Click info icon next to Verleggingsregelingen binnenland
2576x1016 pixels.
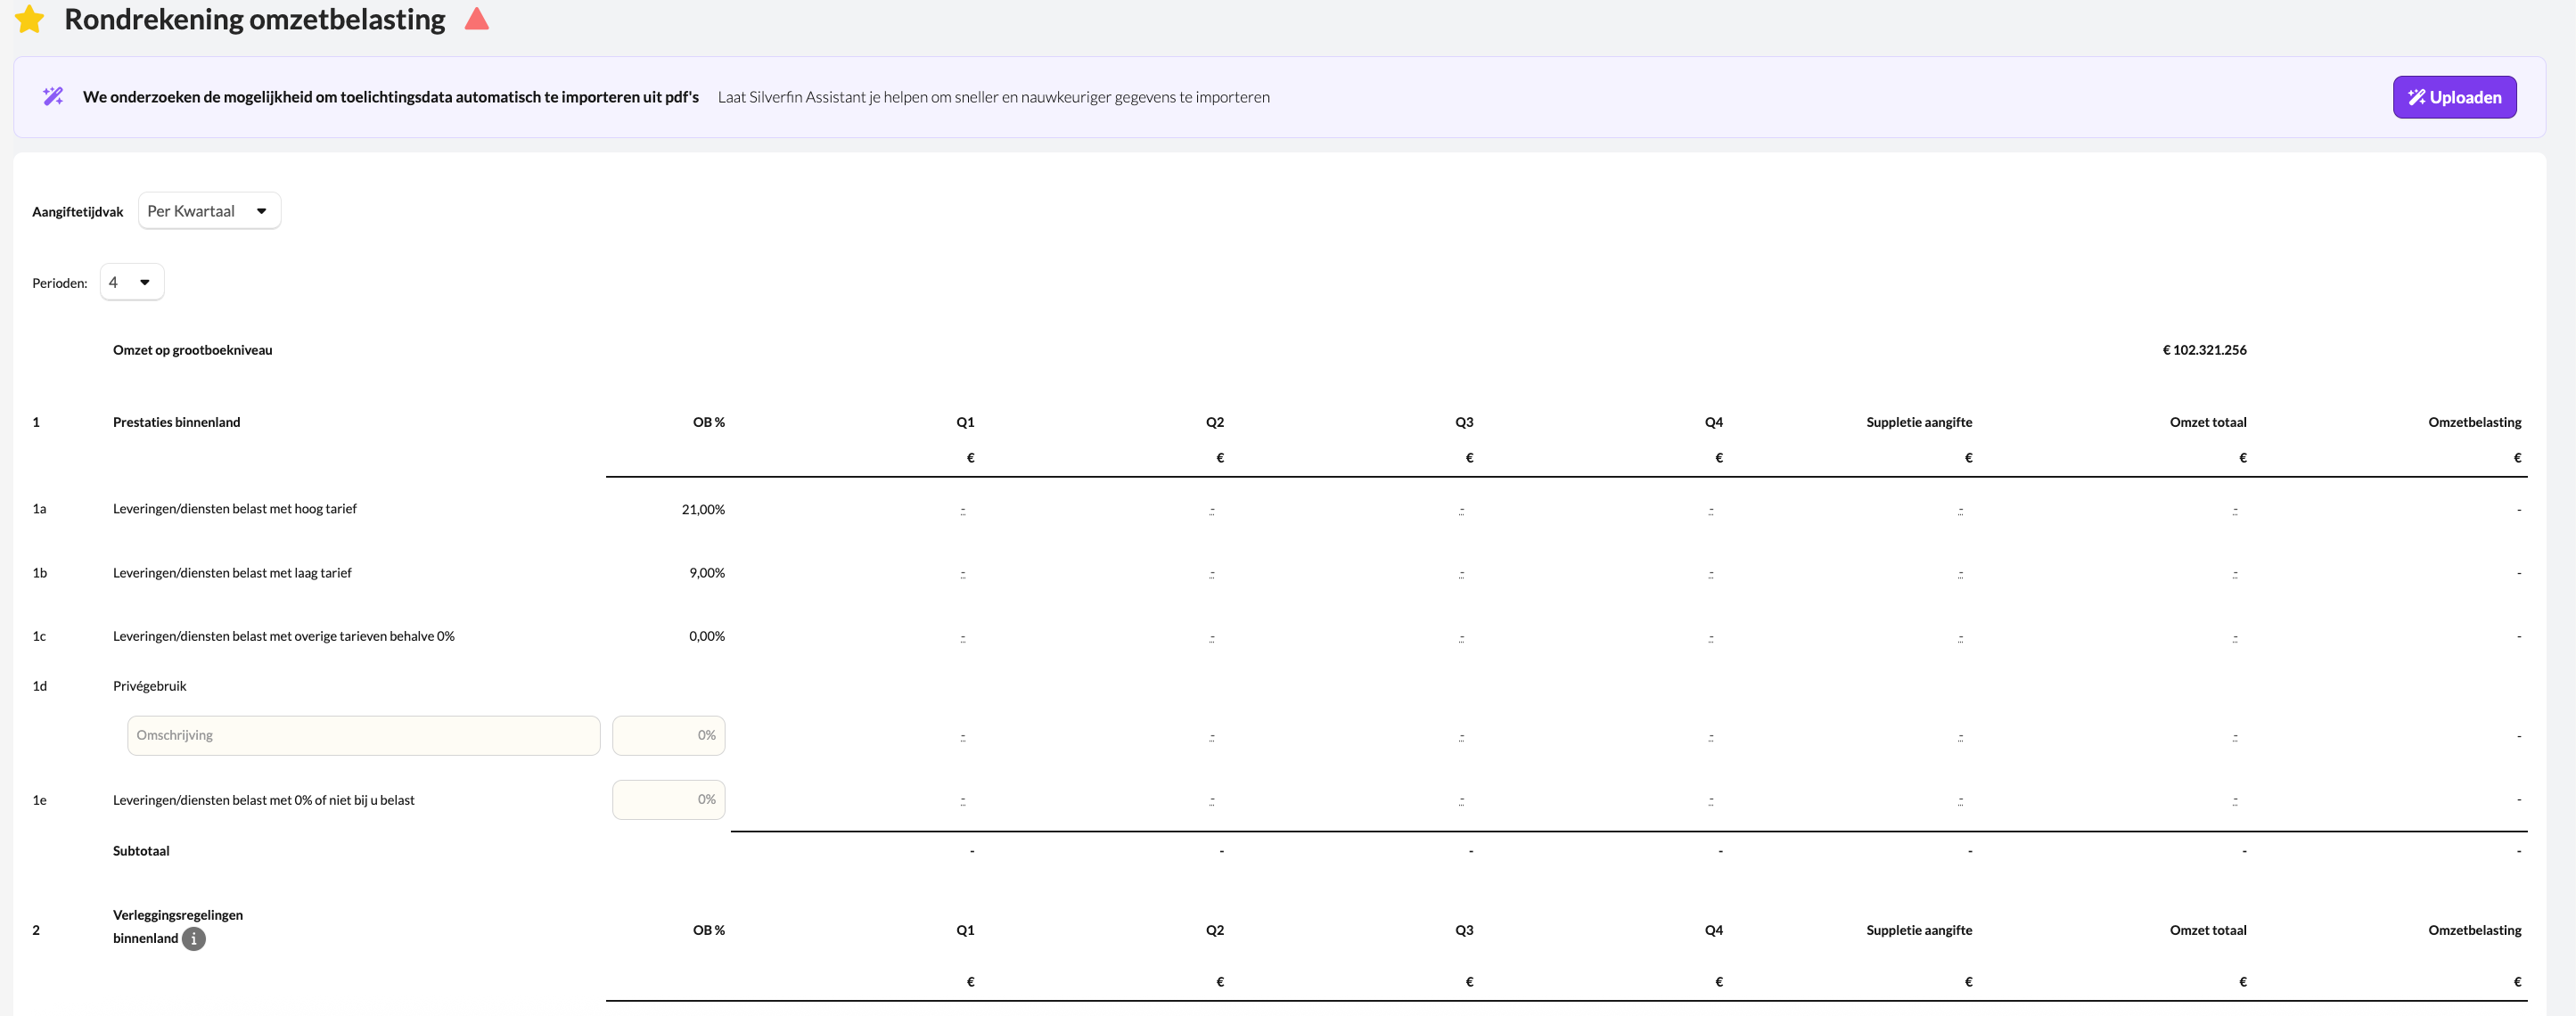(x=194, y=939)
